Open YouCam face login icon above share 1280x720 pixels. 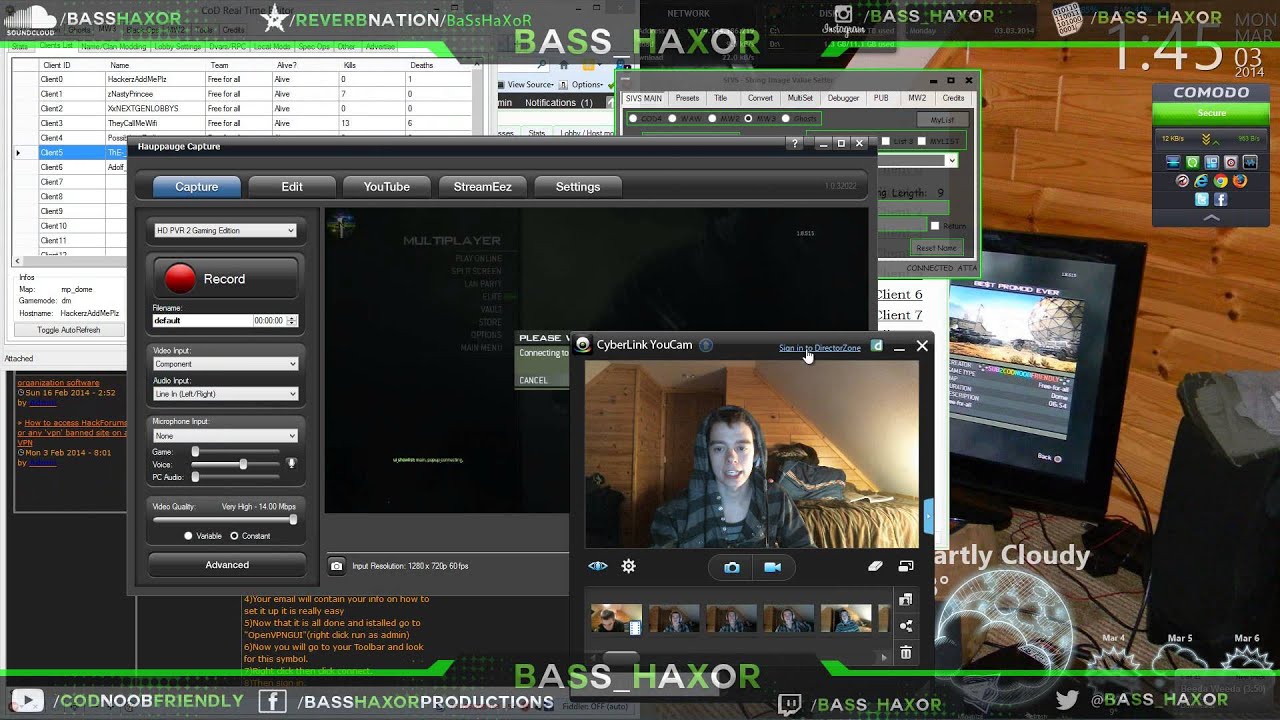click(906, 600)
